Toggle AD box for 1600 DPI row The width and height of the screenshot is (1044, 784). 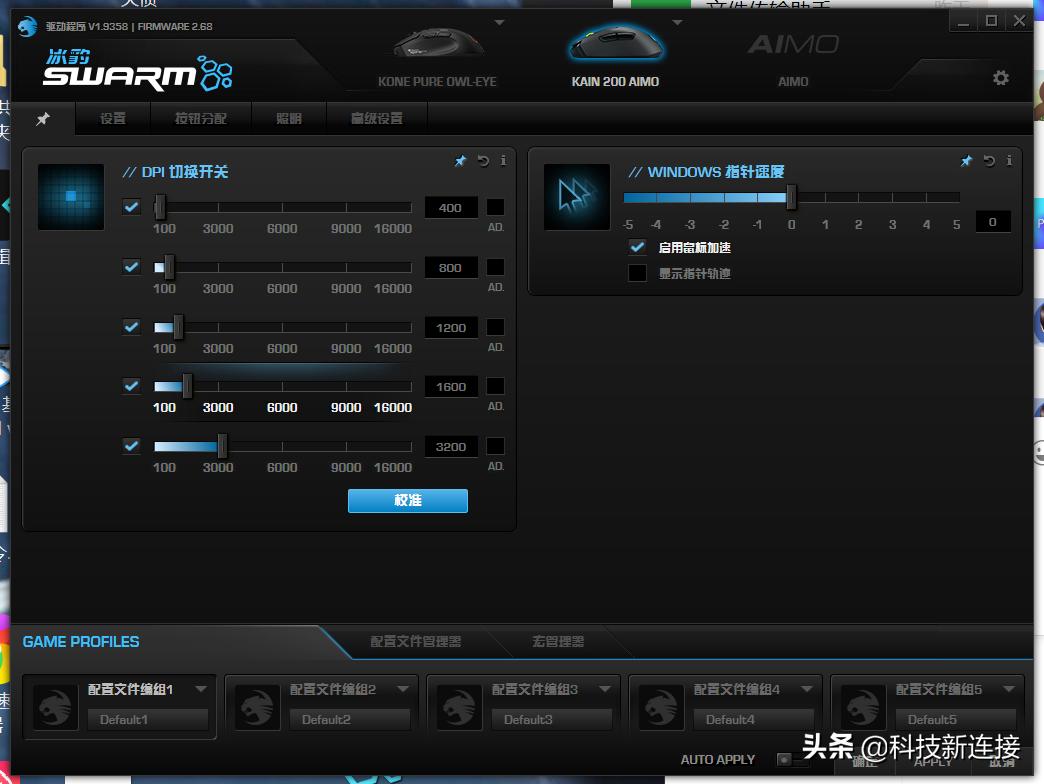(x=495, y=386)
